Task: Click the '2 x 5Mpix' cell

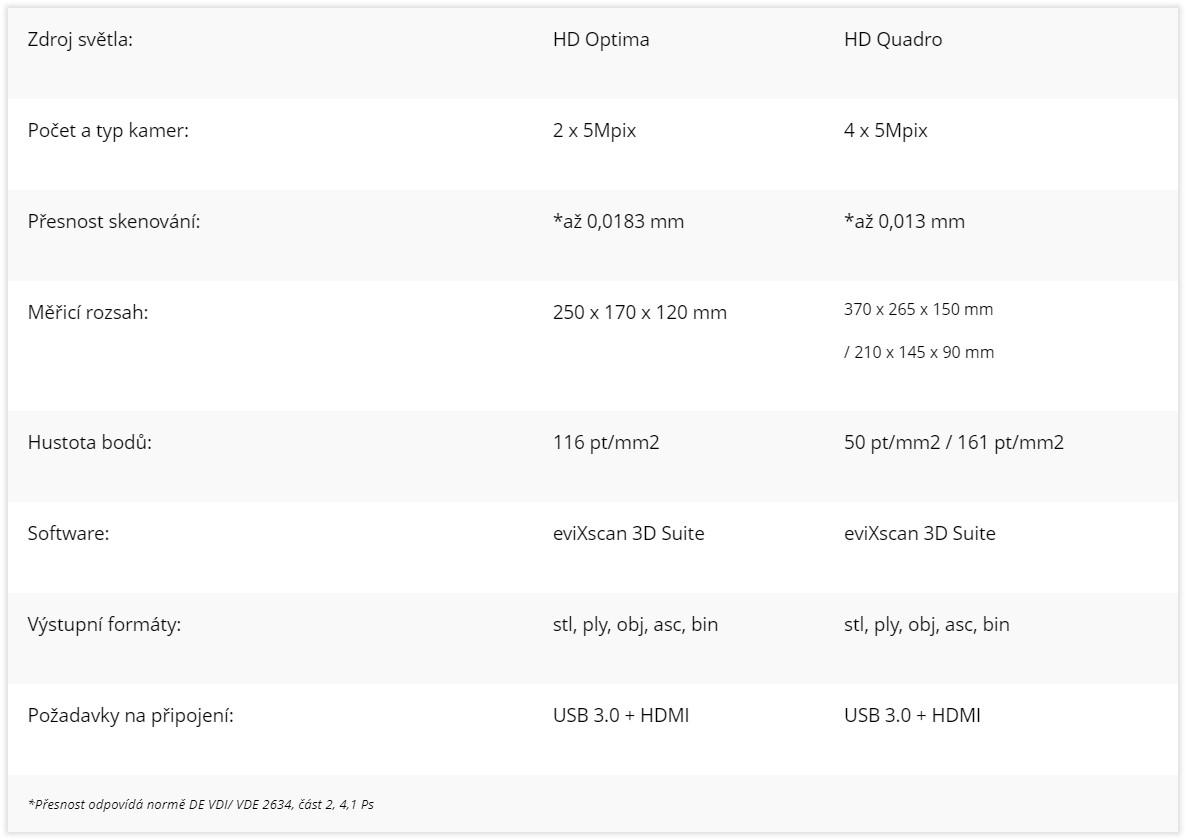Action: pos(594,130)
